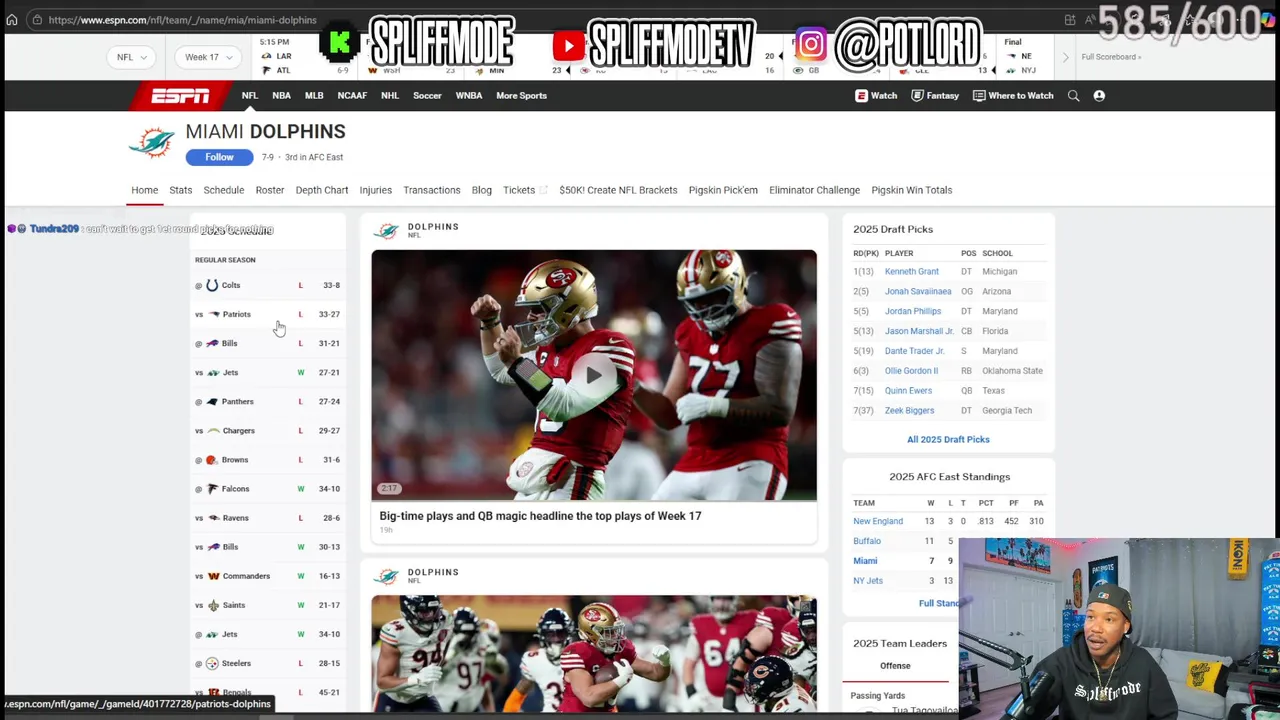Switch to the Depth Chart tab
The width and height of the screenshot is (1280, 720).
pyautogui.click(x=322, y=190)
